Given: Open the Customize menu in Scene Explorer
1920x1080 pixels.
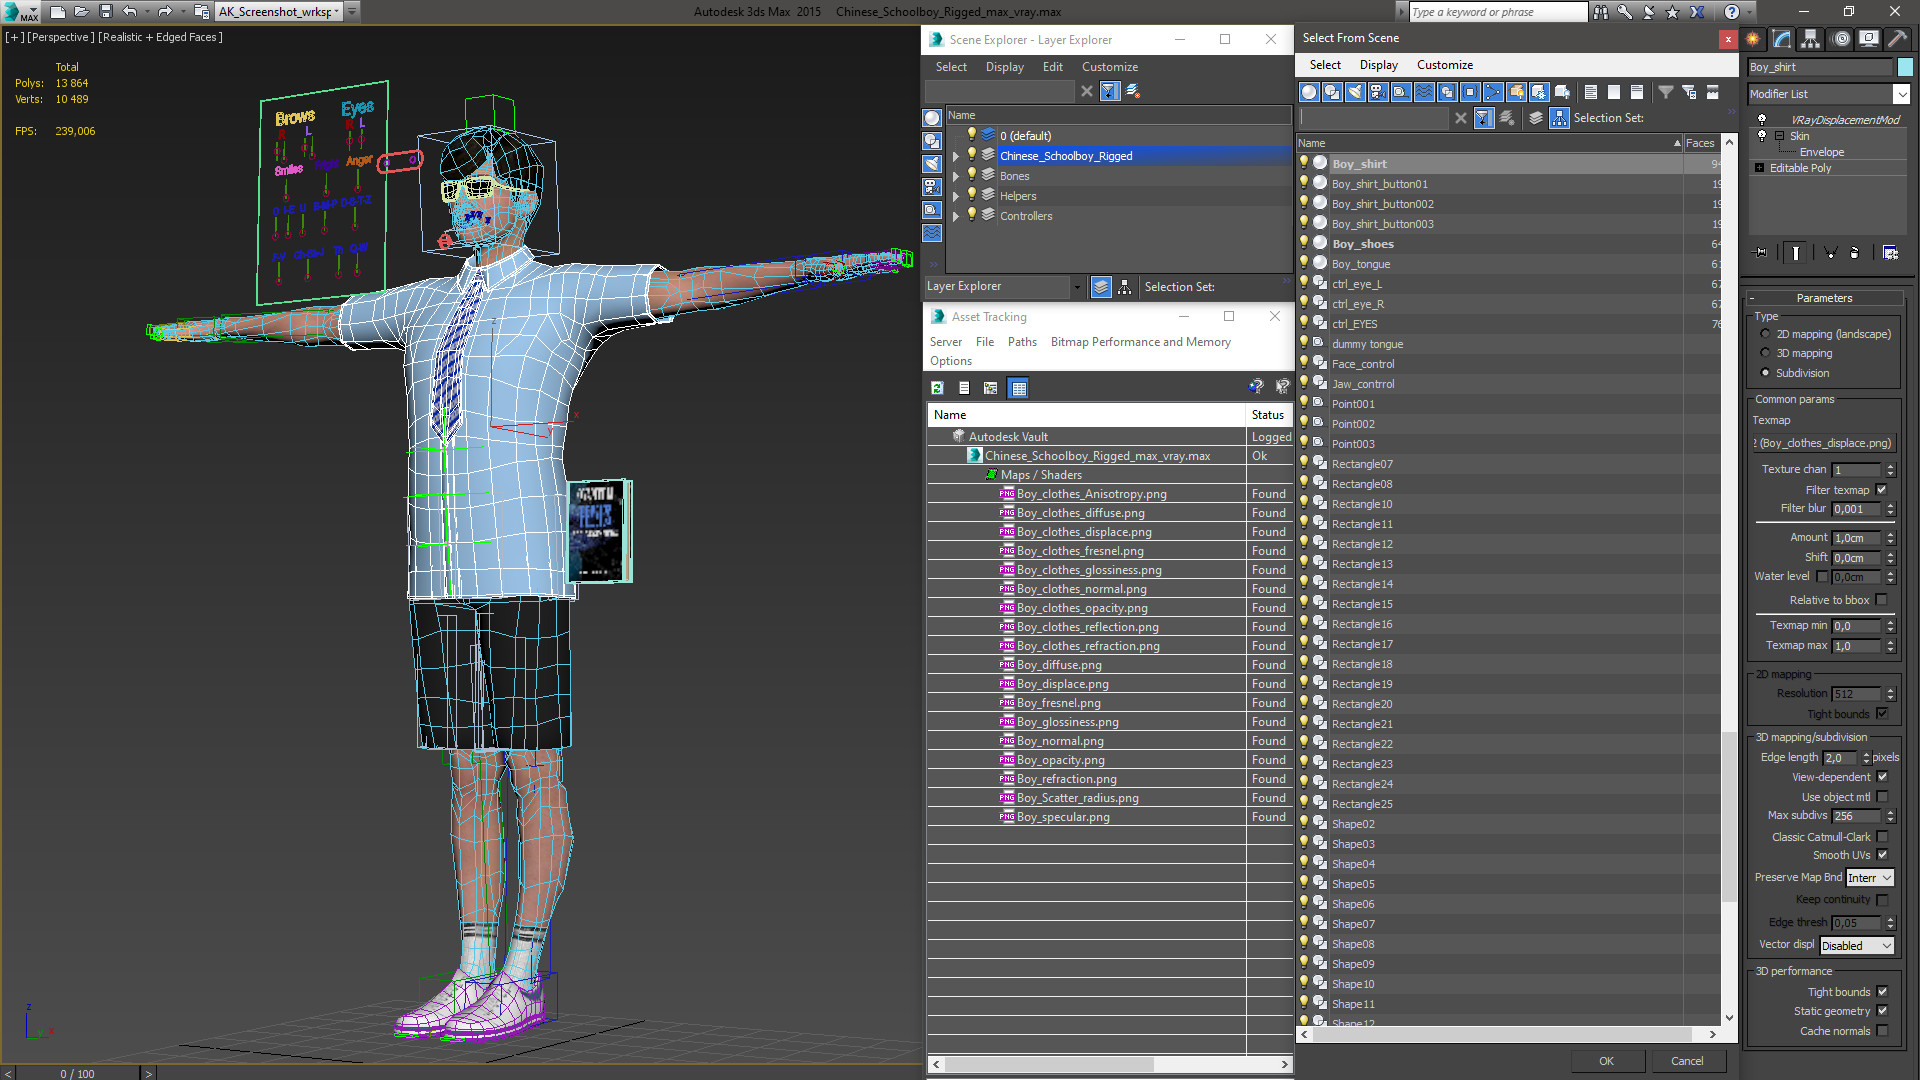Looking at the screenshot, I should pyautogui.click(x=1109, y=67).
